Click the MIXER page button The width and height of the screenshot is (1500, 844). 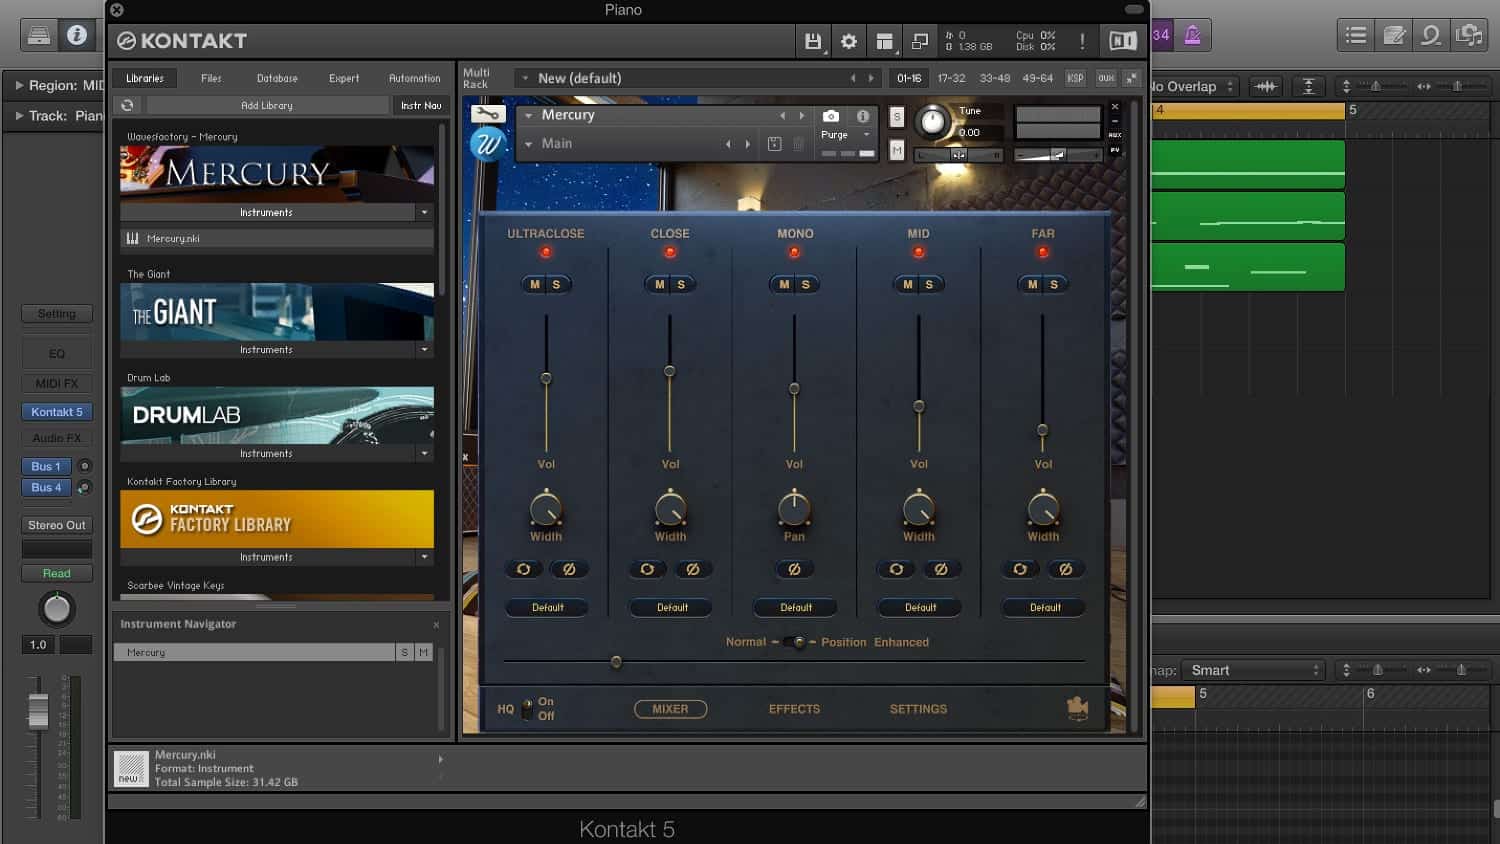tap(670, 709)
